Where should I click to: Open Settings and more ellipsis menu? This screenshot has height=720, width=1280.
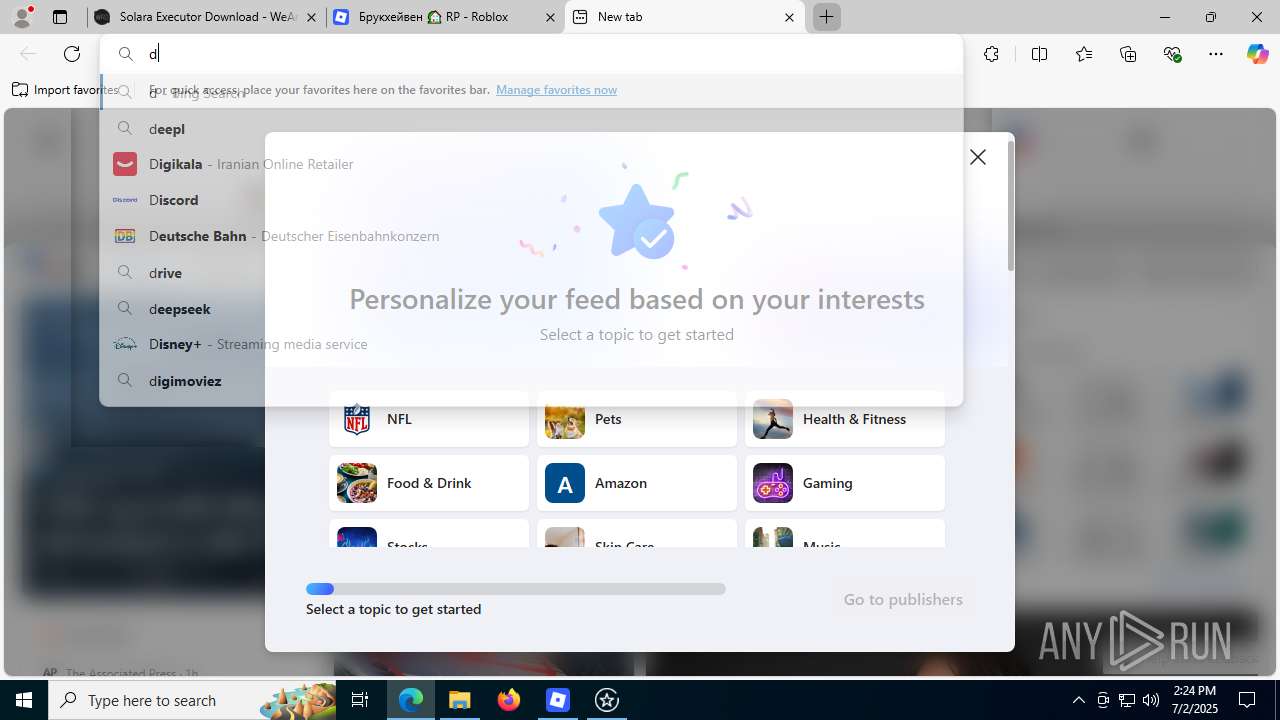pyautogui.click(x=1216, y=54)
